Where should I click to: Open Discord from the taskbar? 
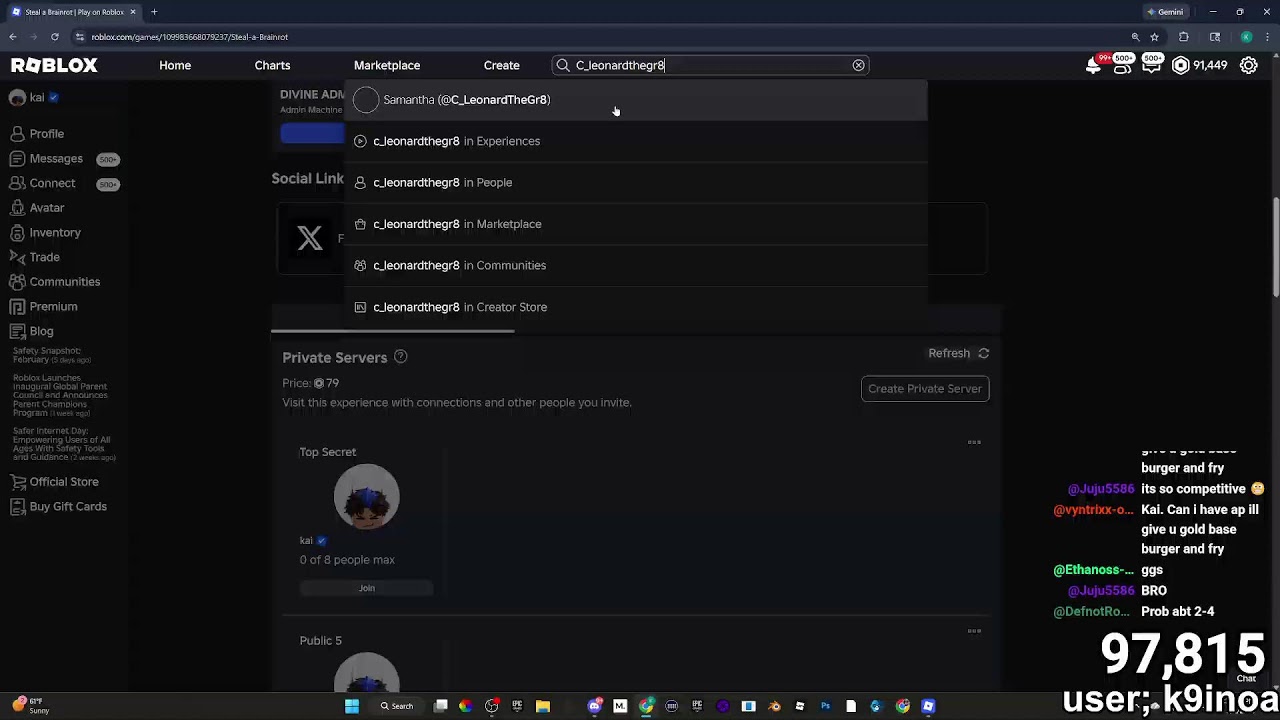pos(595,706)
